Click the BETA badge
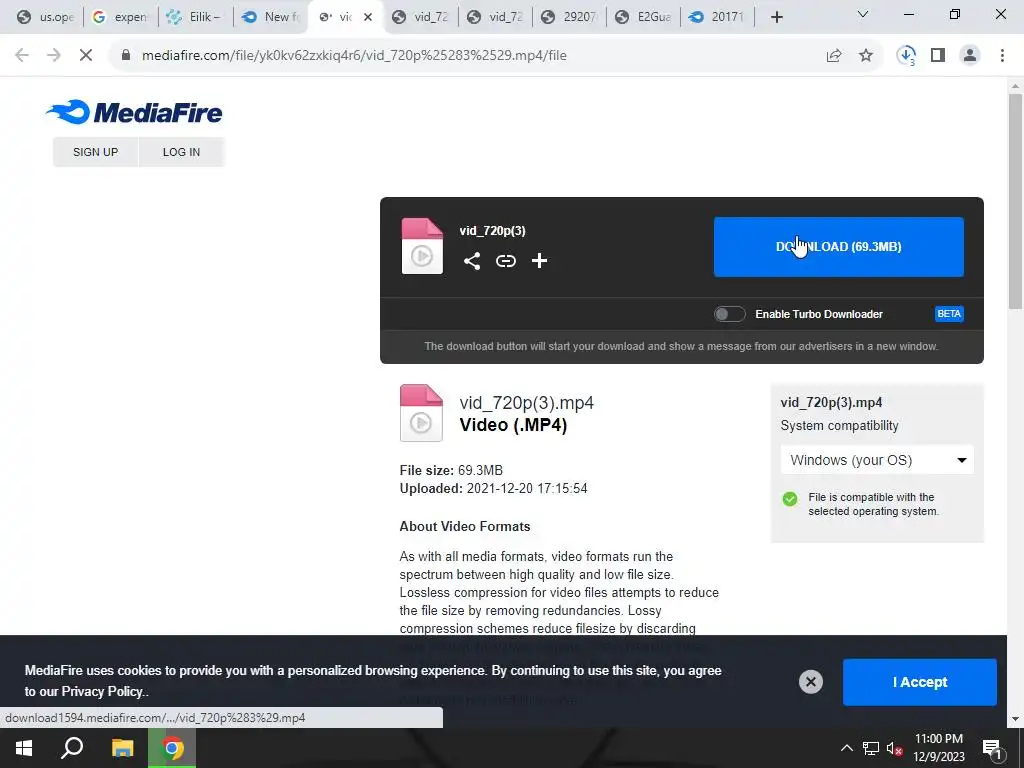Viewport: 1024px width, 768px height. point(949,314)
